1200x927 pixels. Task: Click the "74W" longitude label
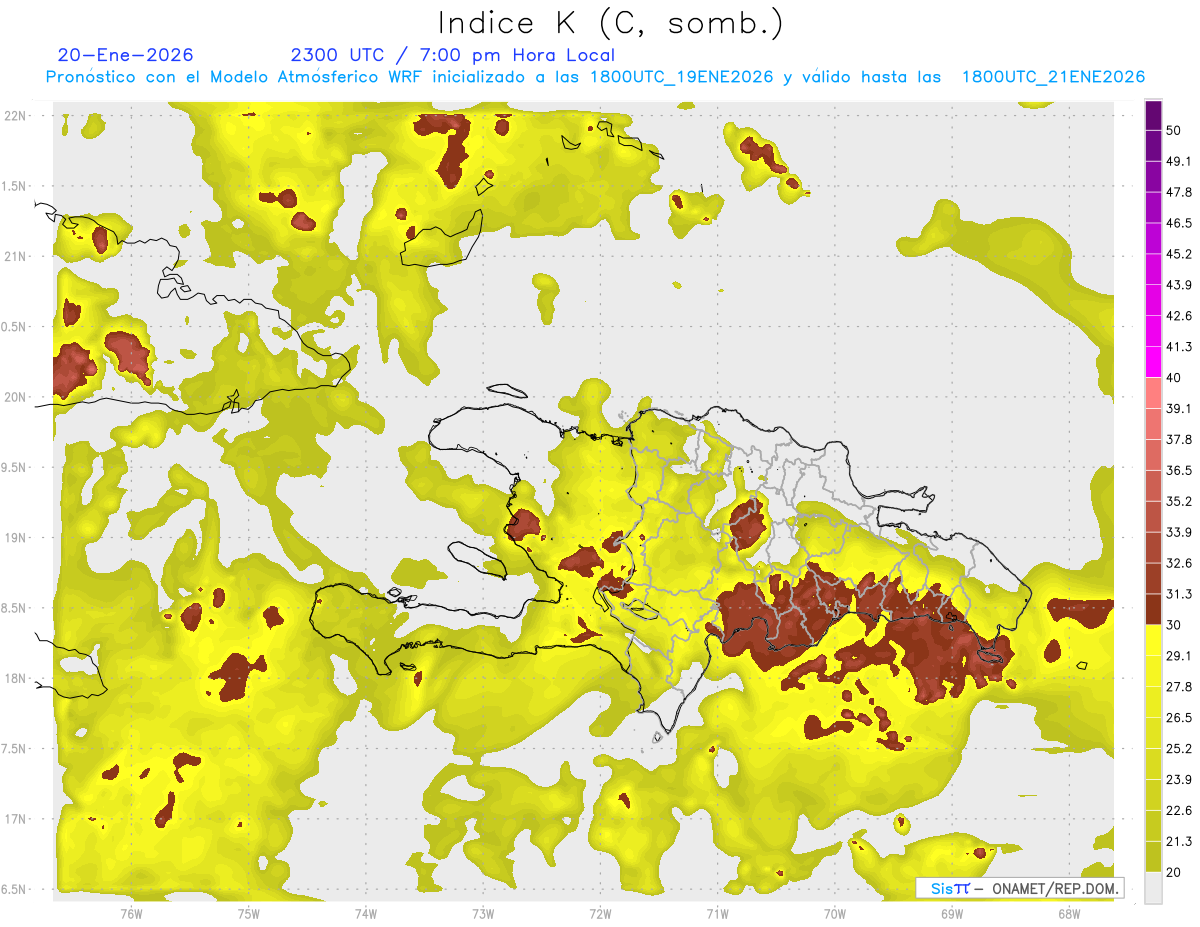coord(366,914)
